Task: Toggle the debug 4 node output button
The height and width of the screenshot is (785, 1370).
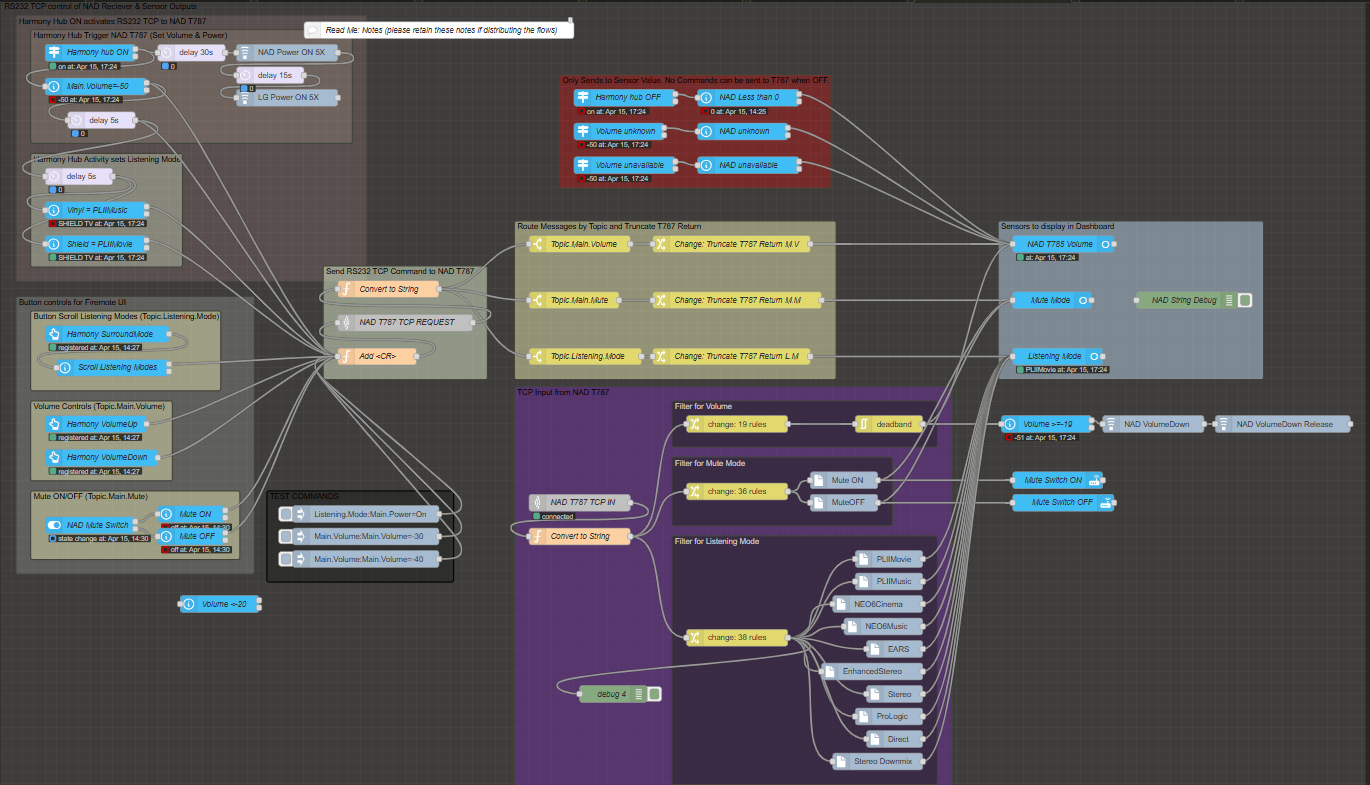Action: (x=653, y=694)
